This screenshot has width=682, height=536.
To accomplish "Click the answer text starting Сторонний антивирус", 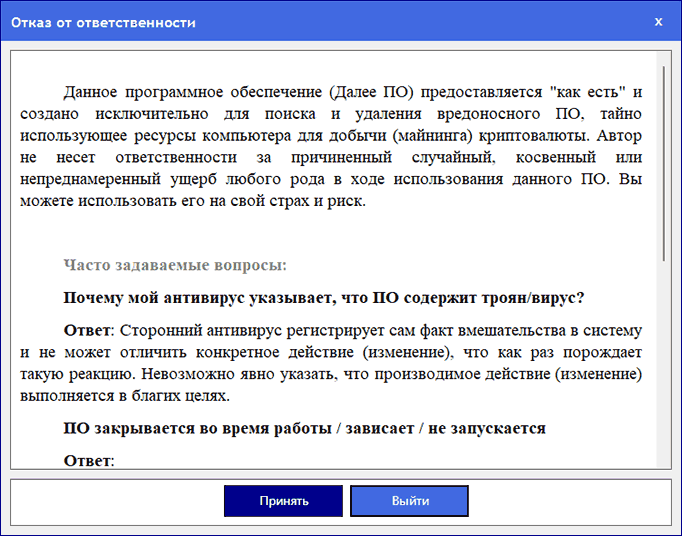I will point(331,363).
